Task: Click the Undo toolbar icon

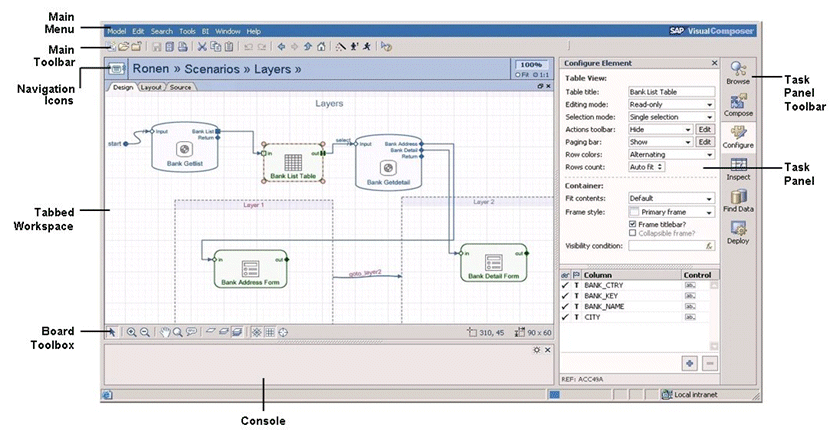Action: (x=248, y=47)
